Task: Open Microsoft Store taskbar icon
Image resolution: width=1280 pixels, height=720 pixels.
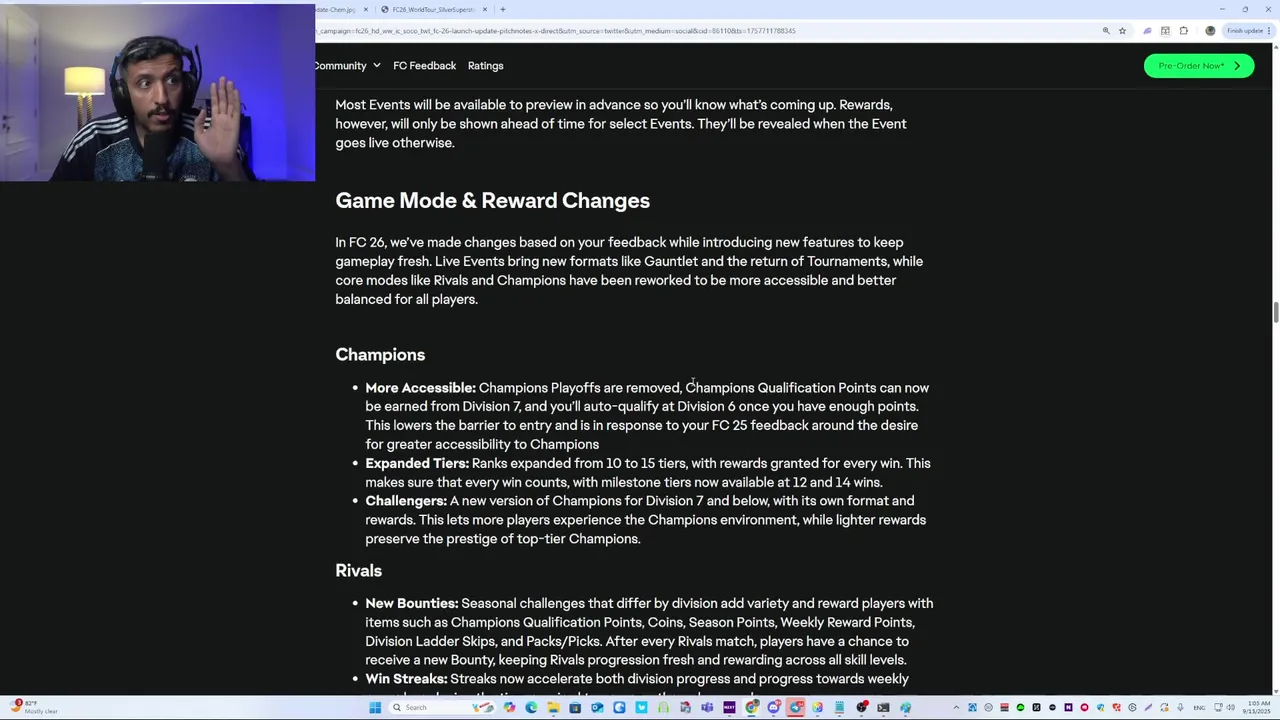Action: coord(575,707)
